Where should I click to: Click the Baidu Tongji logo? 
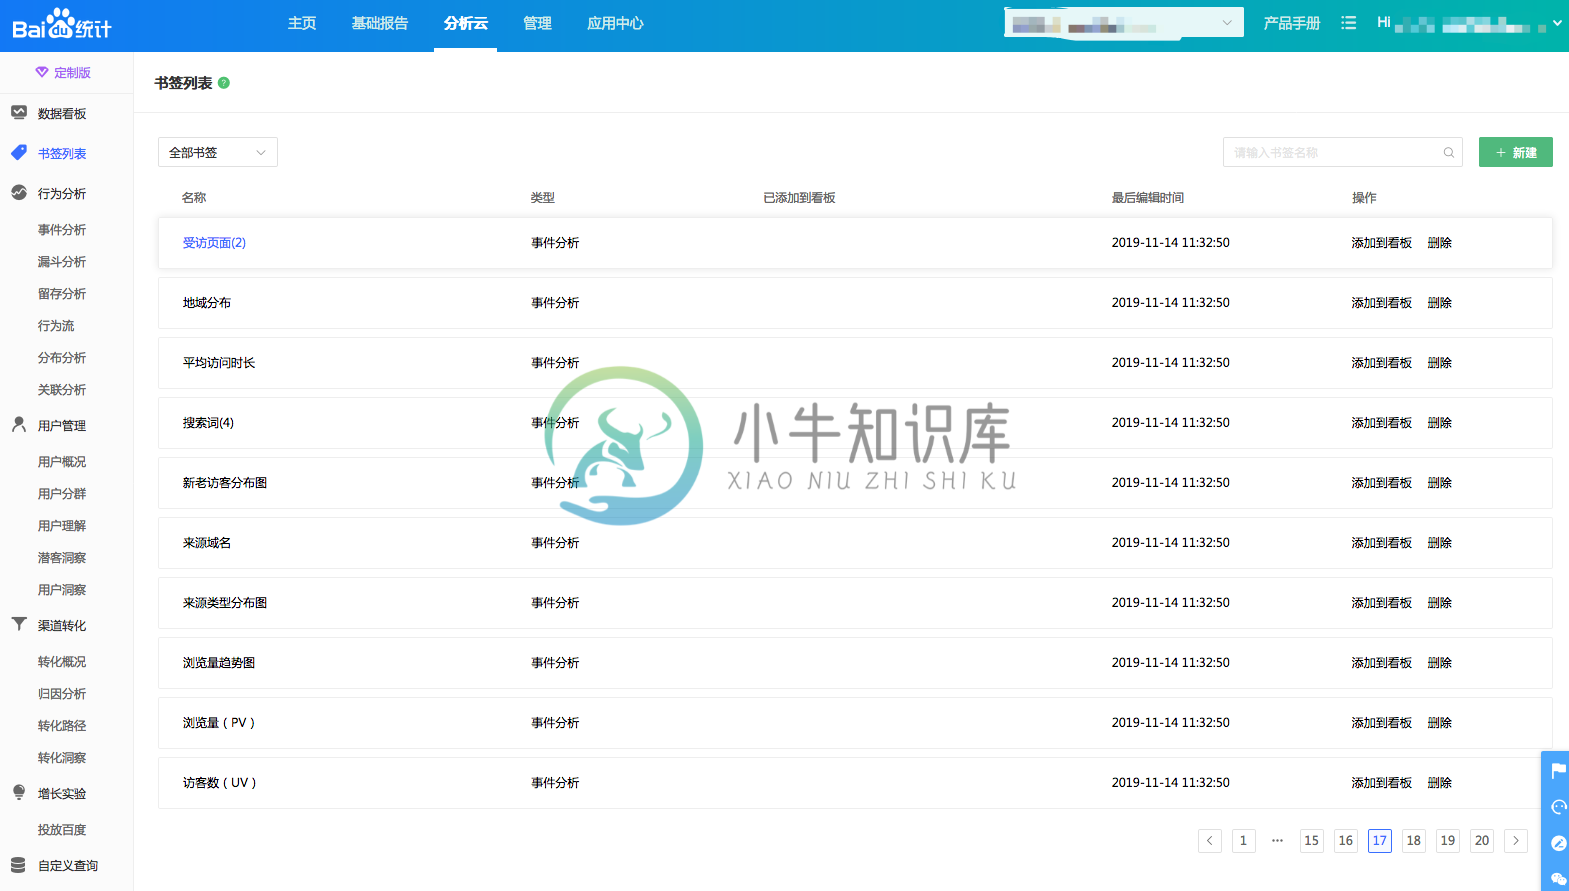point(62,24)
